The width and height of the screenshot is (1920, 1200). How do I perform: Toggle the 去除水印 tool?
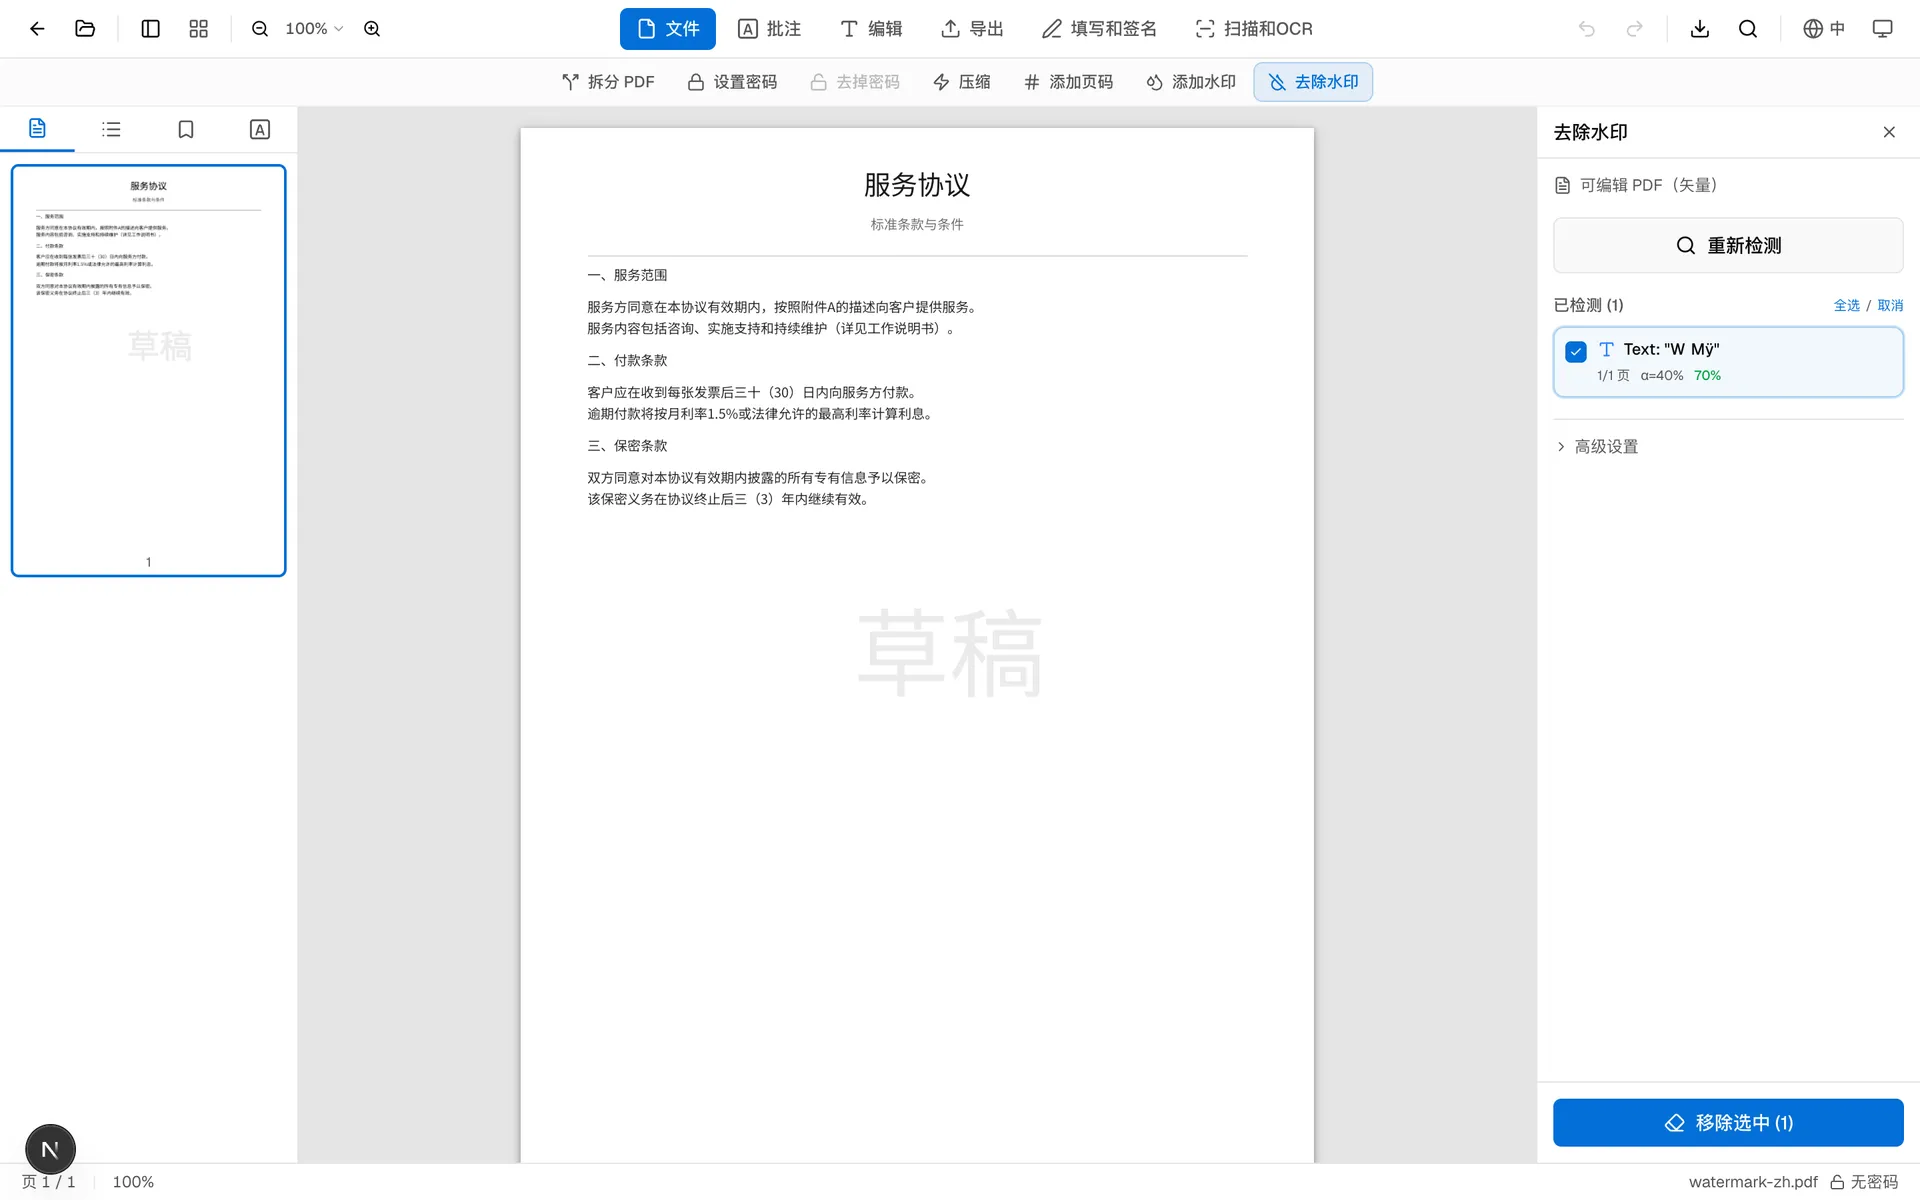1313,82
